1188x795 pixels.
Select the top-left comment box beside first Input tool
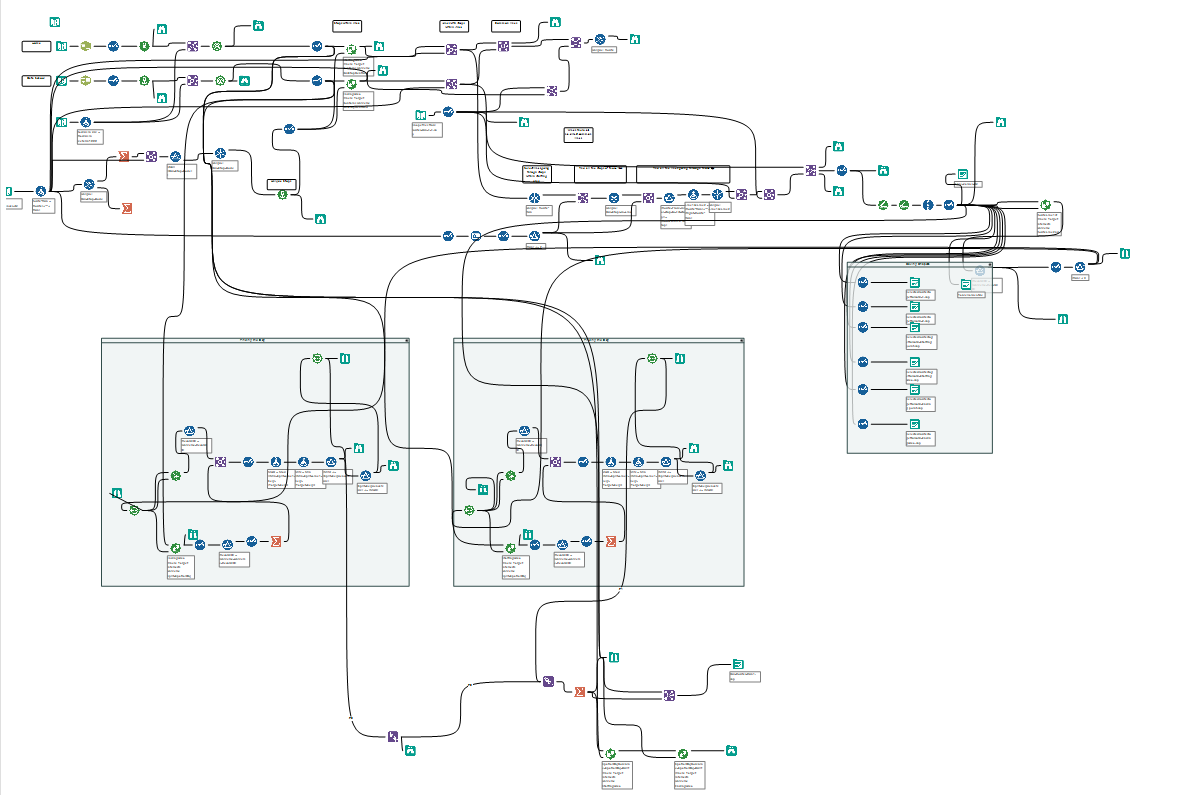coord(36,46)
